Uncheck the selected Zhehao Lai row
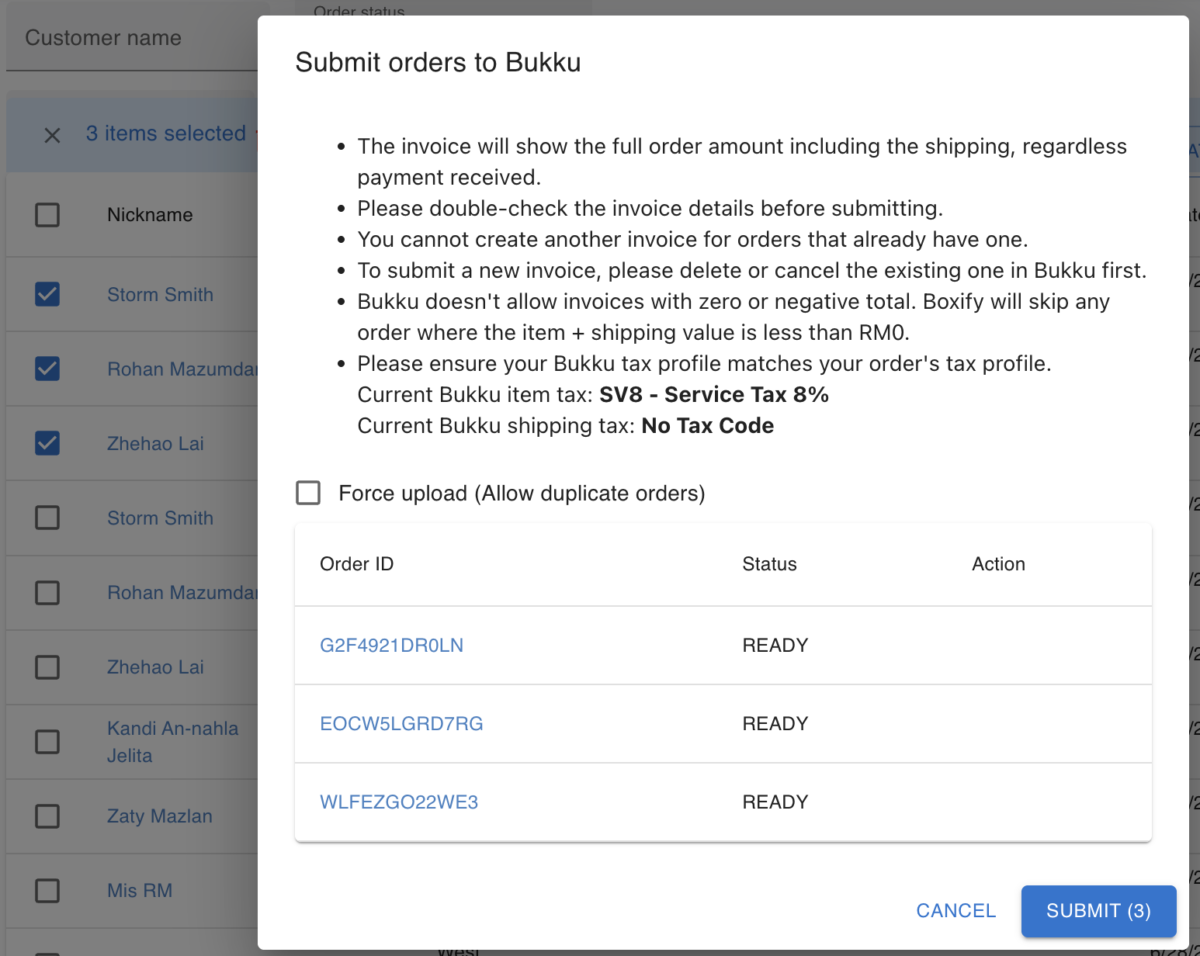The image size is (1200, 956). coord(47,442)
